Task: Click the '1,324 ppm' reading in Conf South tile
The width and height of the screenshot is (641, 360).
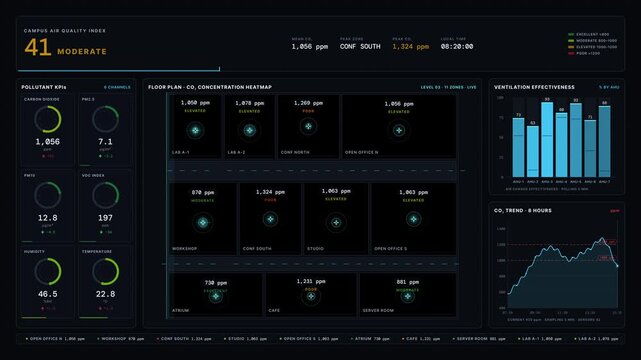Action: [270, 192]
